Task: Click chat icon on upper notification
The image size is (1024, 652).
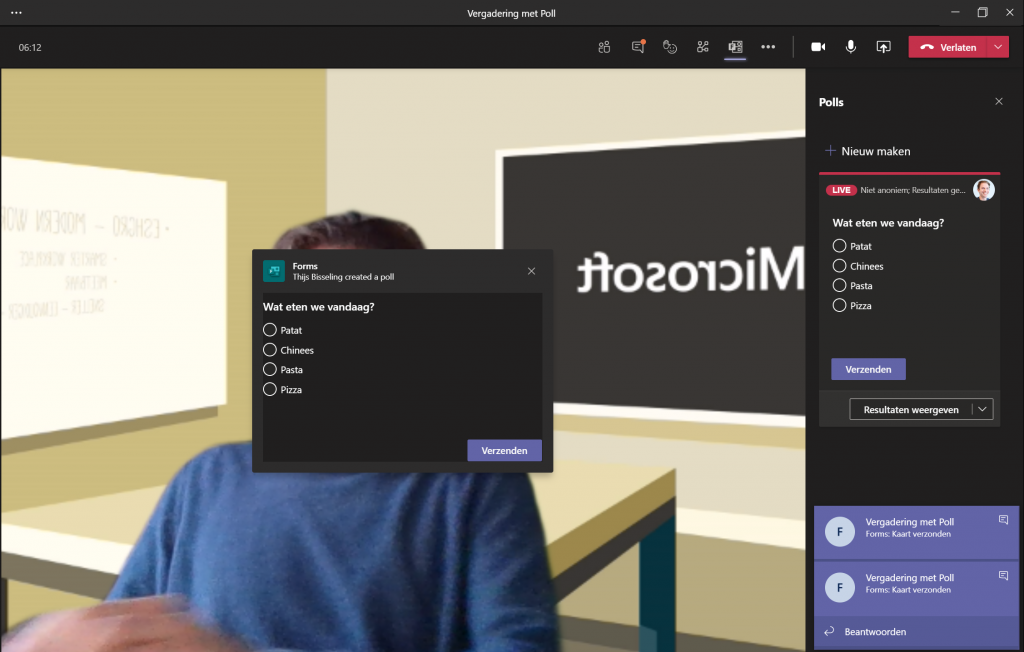Action: click(x=1003, y=520)
